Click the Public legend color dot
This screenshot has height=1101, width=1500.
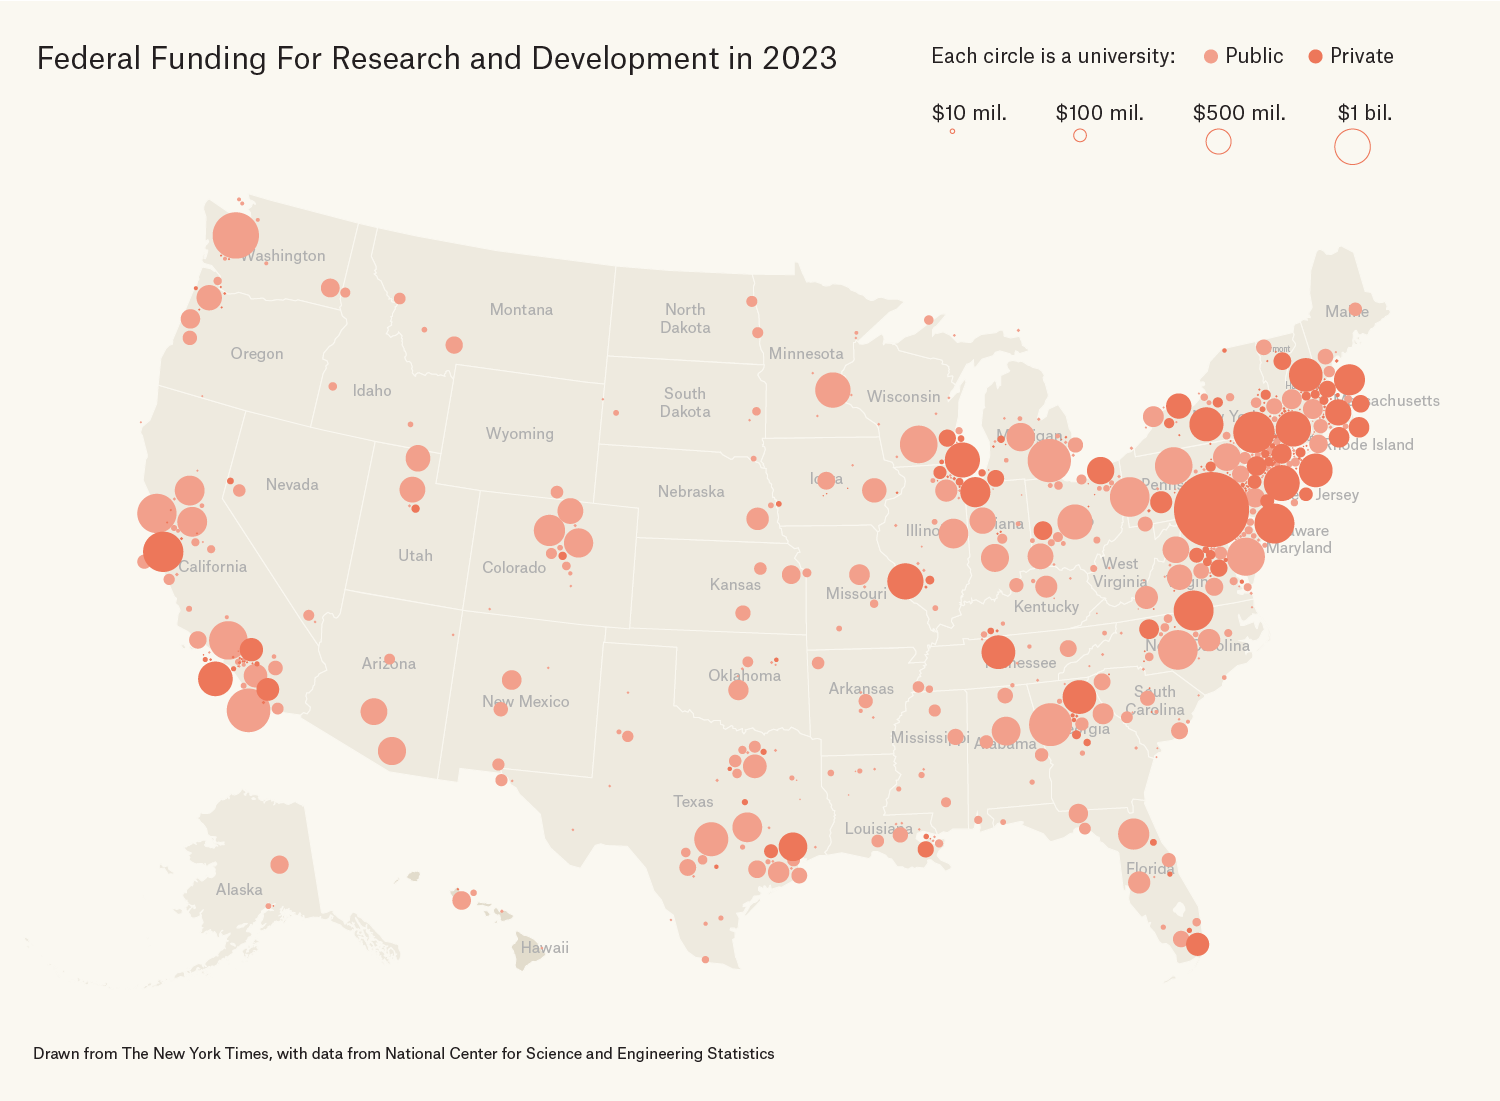point(1211,57)
